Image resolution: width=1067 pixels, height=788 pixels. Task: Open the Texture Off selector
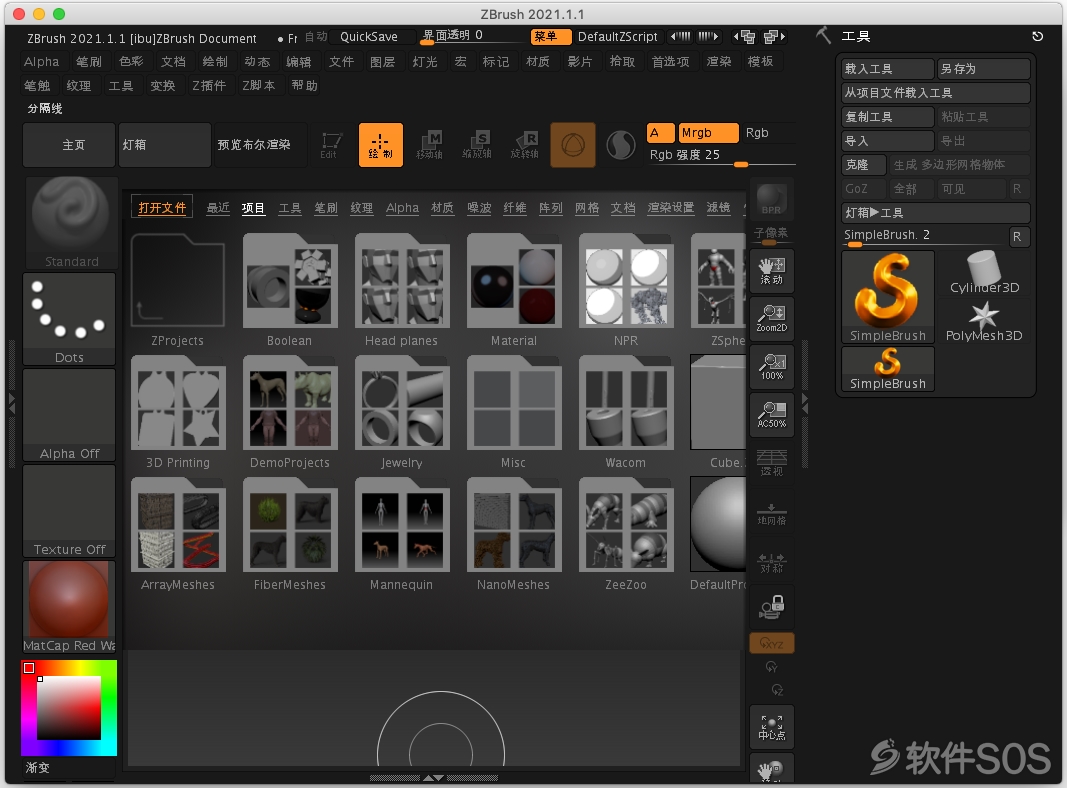coord(69,511)
